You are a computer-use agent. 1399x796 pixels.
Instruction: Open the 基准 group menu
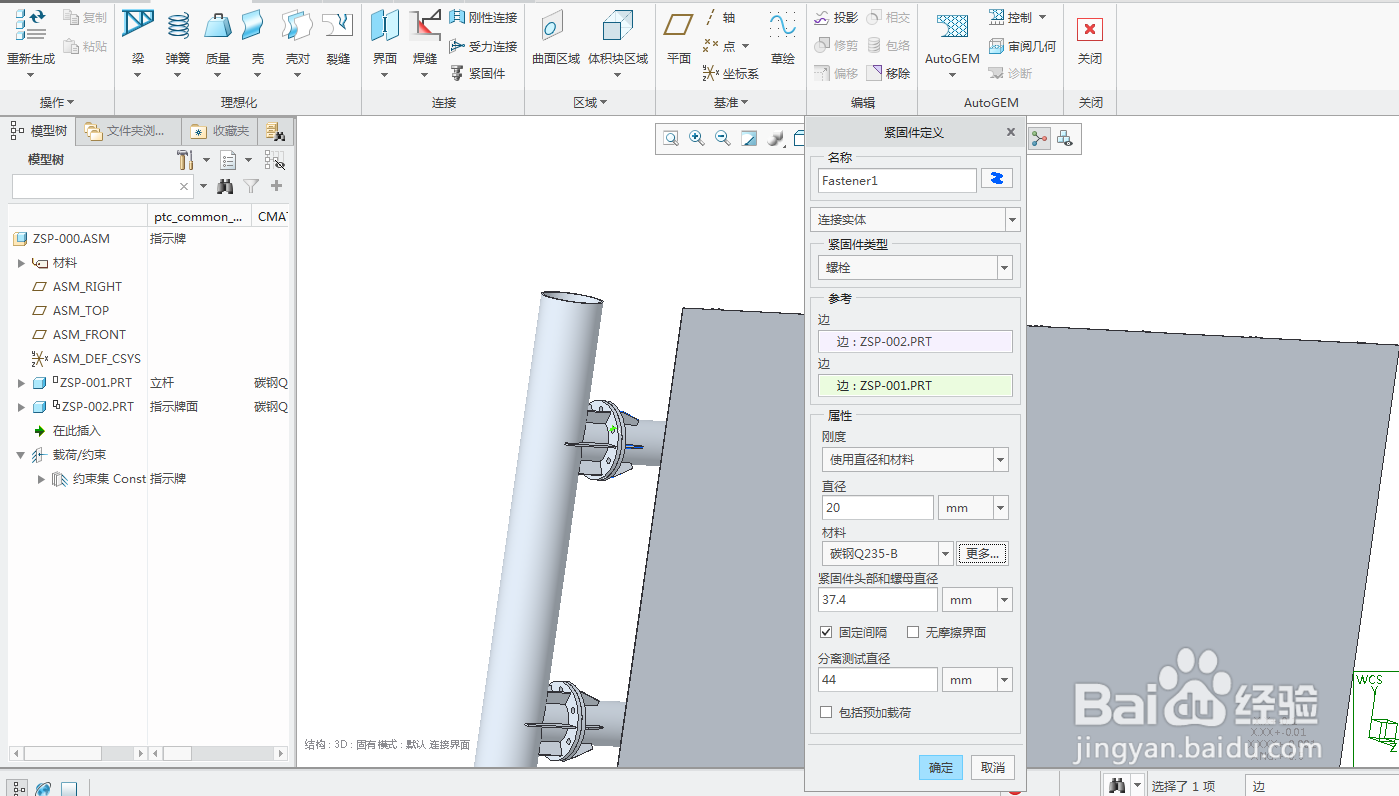(731, 102)
